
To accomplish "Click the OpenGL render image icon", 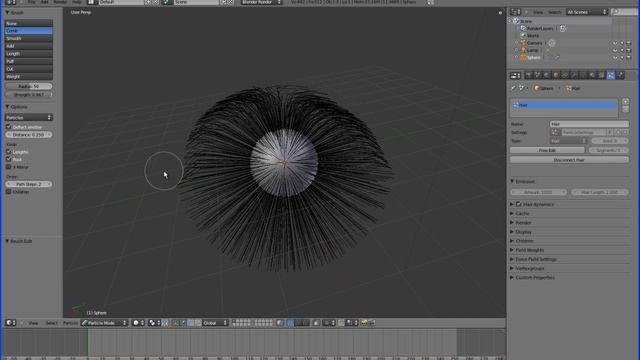I will [364, 323].
